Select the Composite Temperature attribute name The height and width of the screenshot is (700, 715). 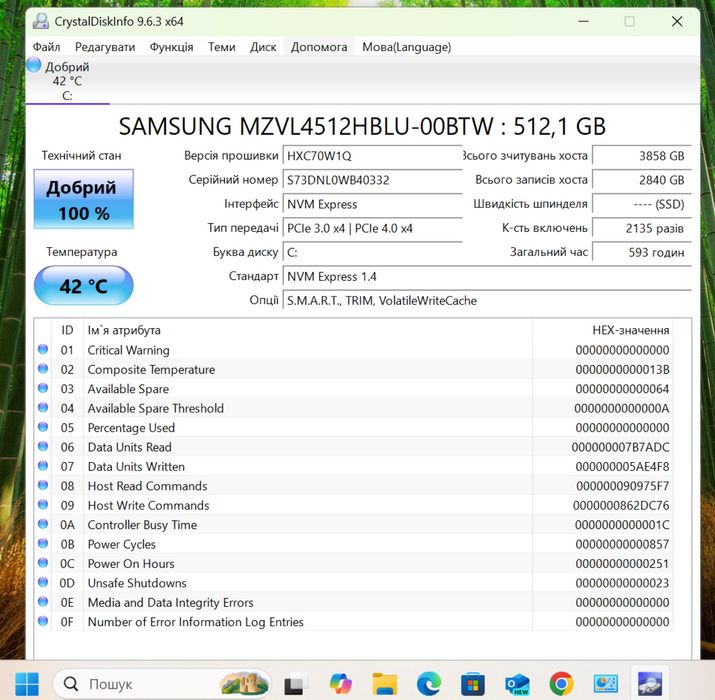tap(151, 369)
